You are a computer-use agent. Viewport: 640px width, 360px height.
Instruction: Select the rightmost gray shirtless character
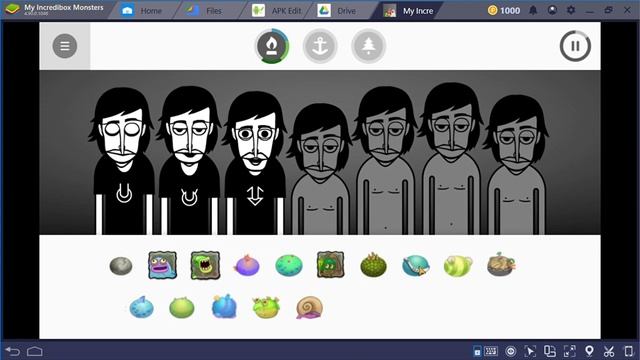516,165
